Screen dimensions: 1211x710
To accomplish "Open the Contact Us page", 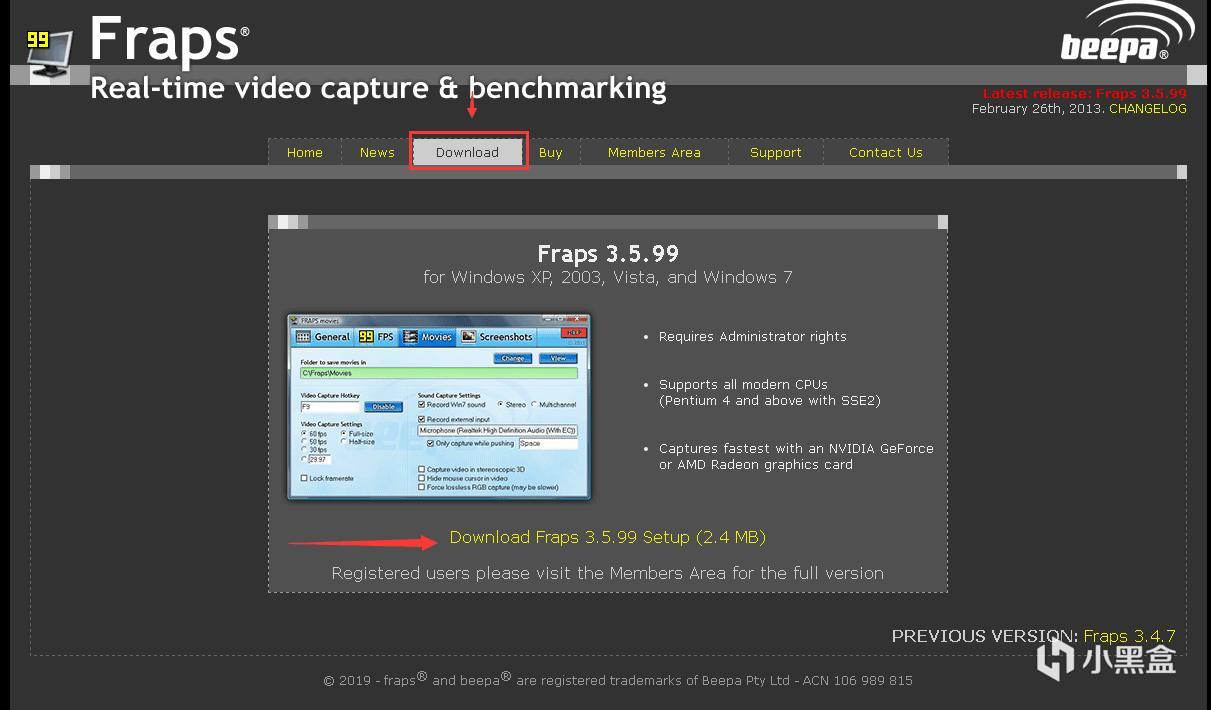I will click(x=886, y=152).
